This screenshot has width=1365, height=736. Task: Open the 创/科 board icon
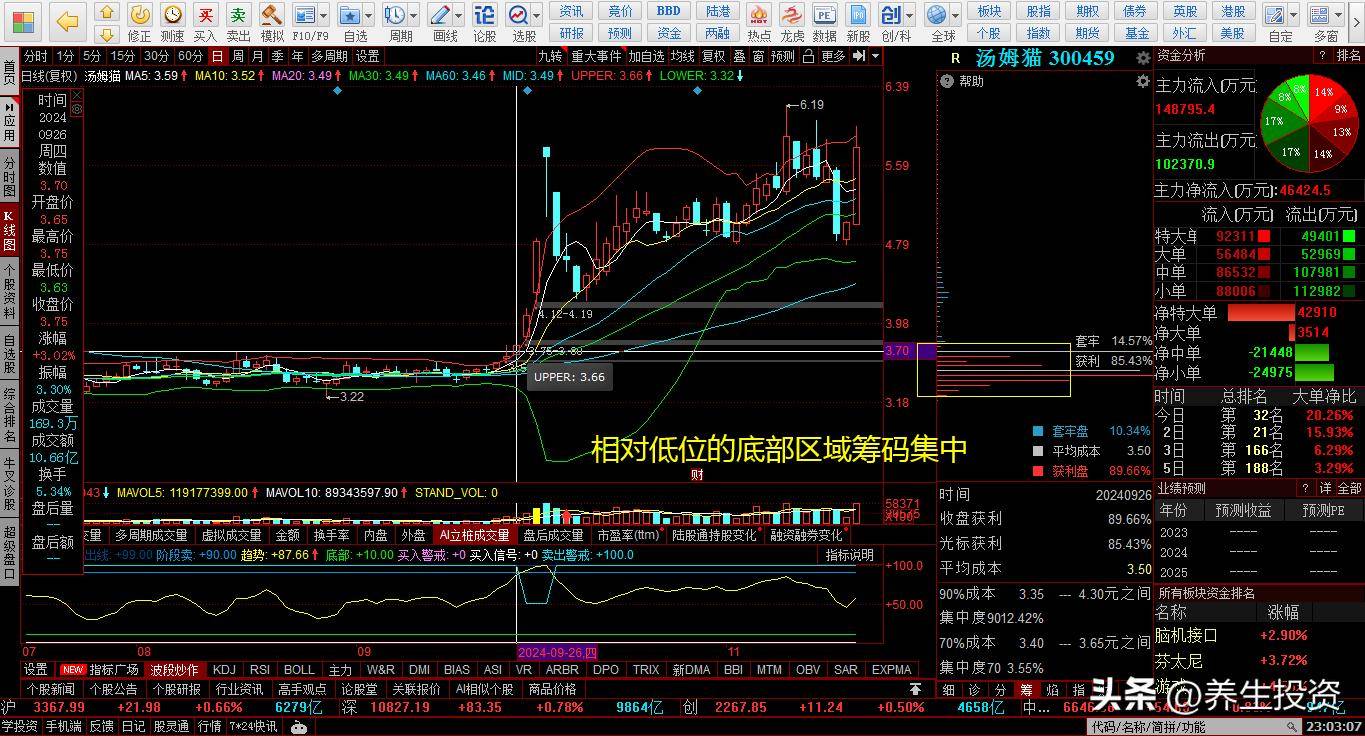tap(892, 15)
